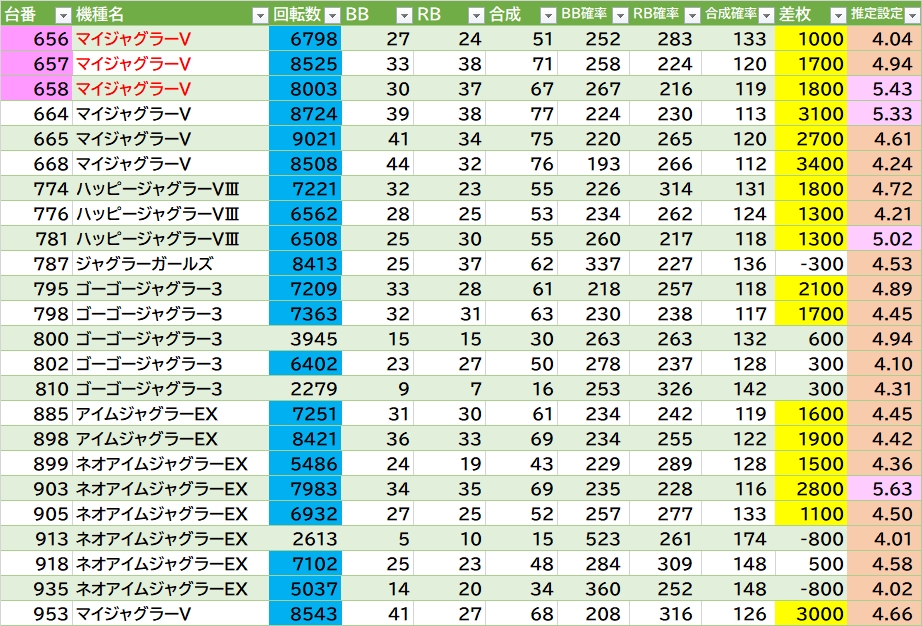Select the pink 台番 cell 656
Viewport: 922px width, 626px height.
point(36,39)
